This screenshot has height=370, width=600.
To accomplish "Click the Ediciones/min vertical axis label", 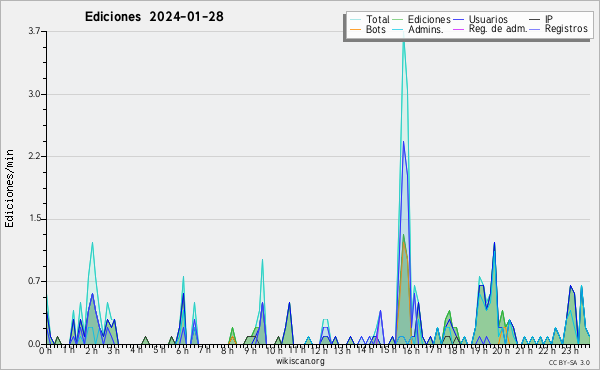I will [x=9, y=188].
